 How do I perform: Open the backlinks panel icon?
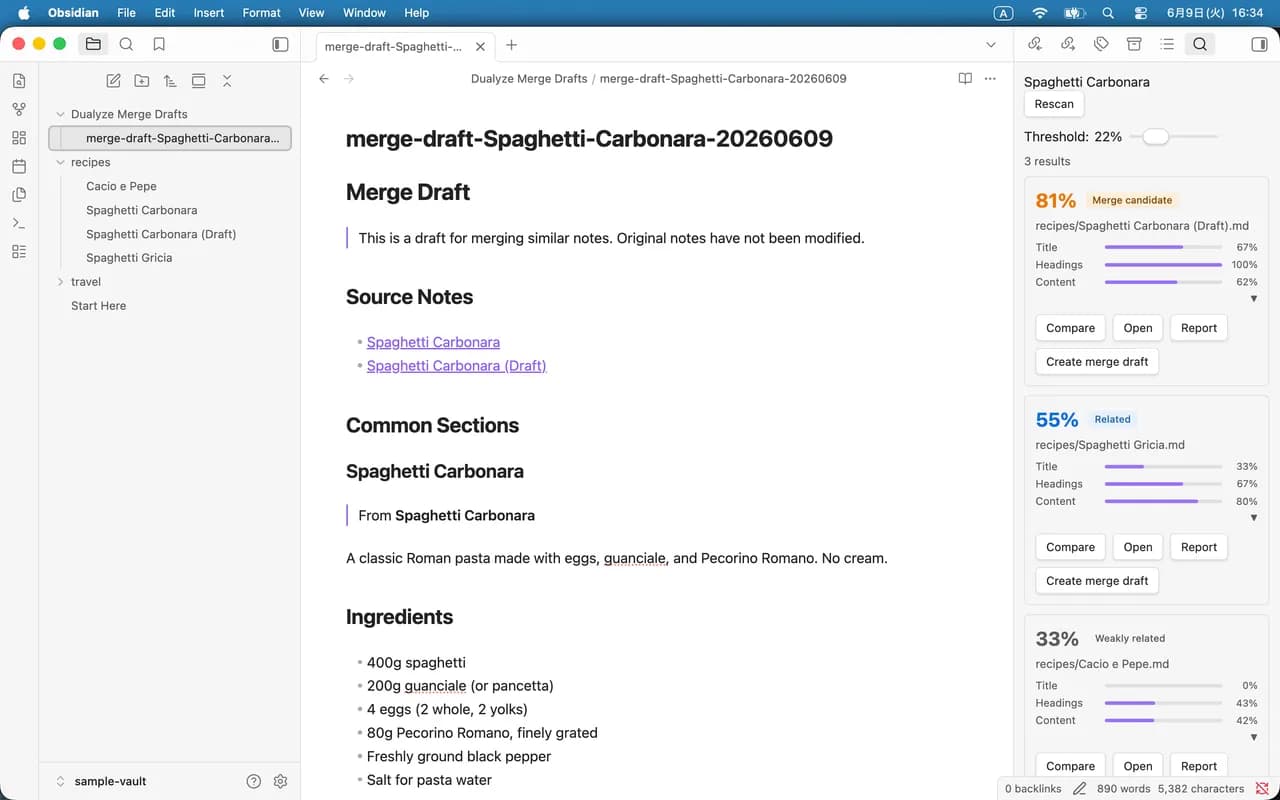pos(1035,44)
